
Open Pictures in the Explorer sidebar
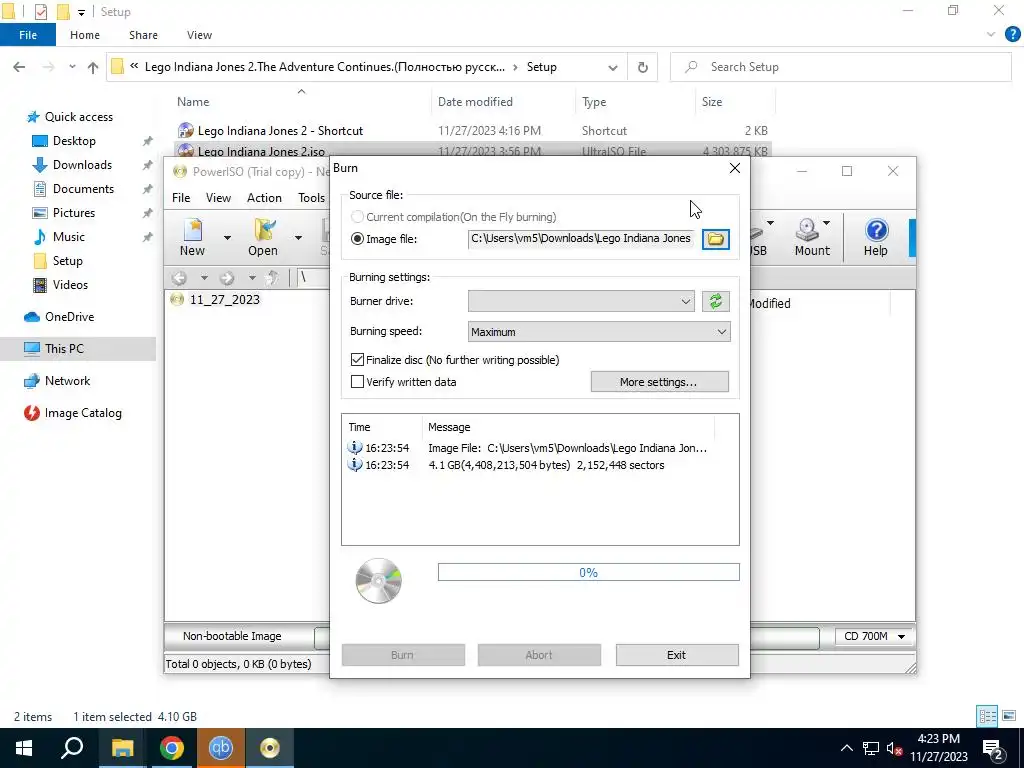(x=64, y=213)
